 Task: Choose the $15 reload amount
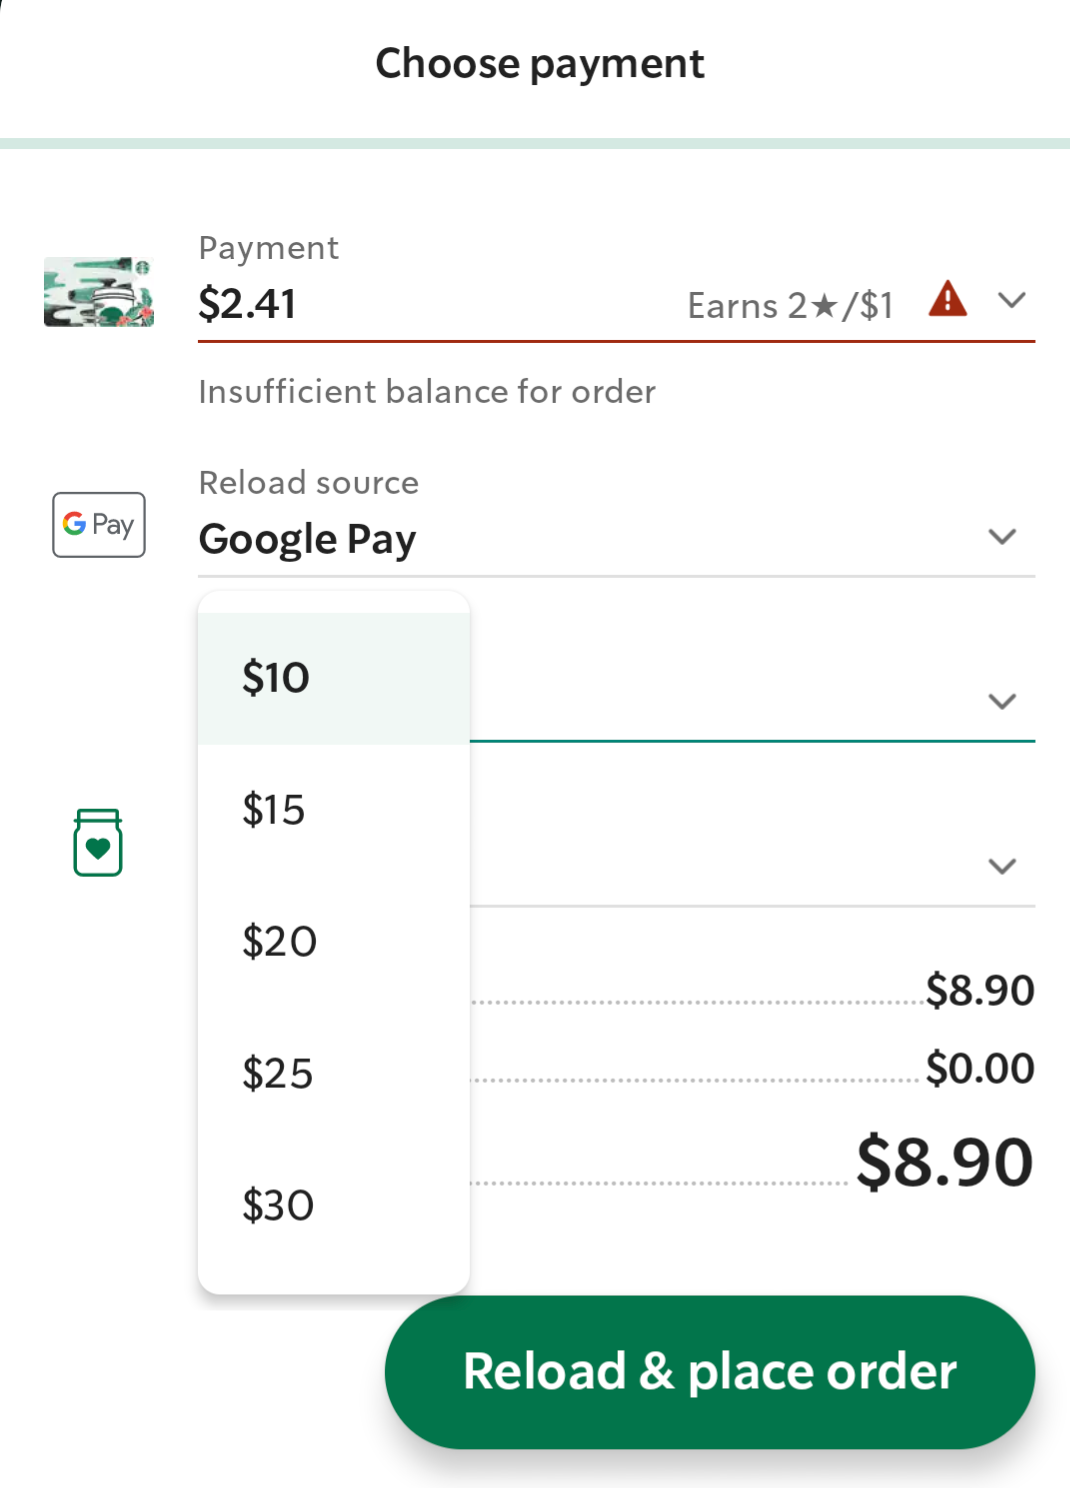(334, 810)
